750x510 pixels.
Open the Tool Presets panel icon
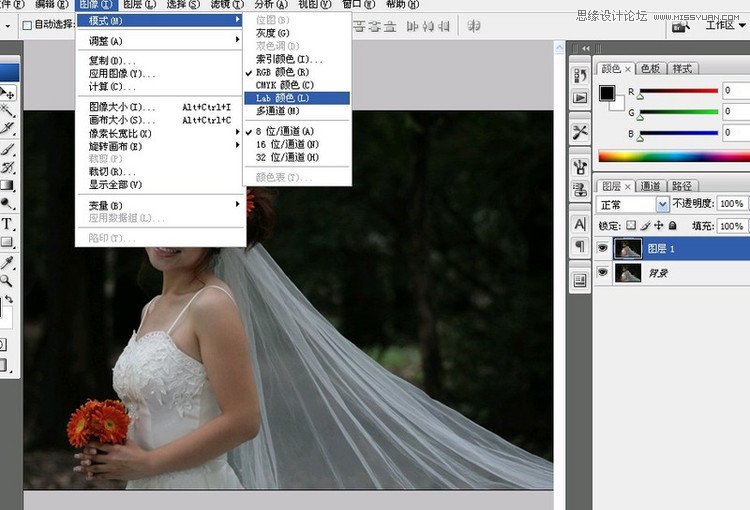pyautogui.click(x=580, y=132)
